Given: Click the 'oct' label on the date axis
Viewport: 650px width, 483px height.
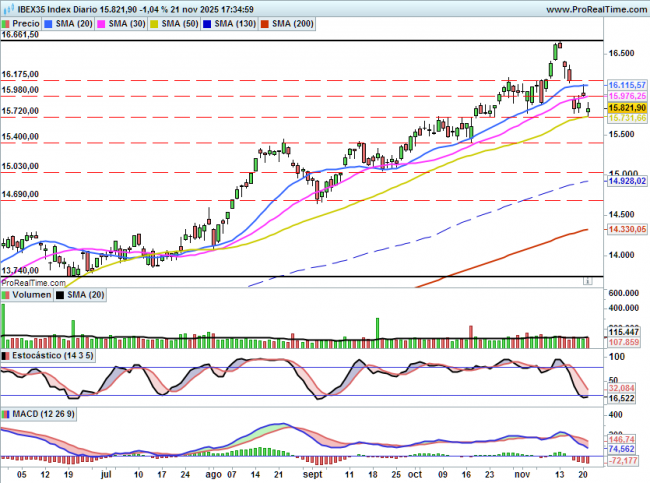Looking at the screenshot, I should [x=416, y=477].
